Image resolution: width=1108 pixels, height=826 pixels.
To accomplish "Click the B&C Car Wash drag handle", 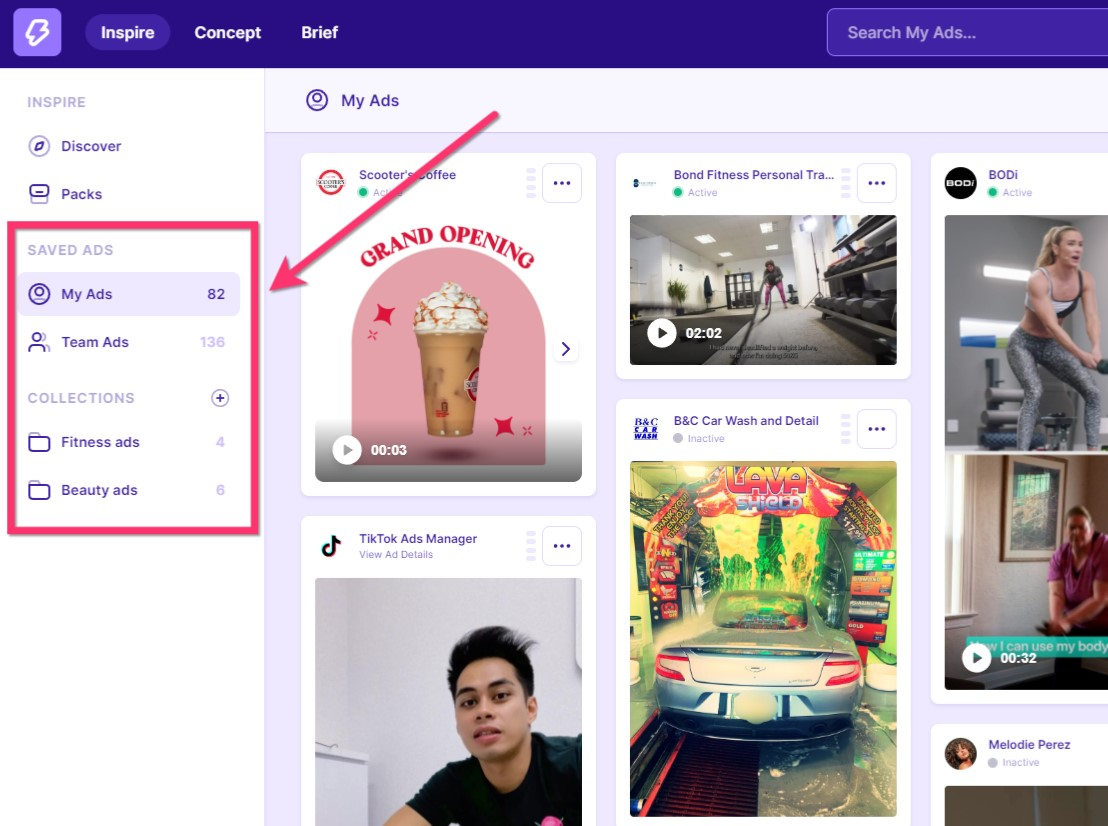I will 846,429.
